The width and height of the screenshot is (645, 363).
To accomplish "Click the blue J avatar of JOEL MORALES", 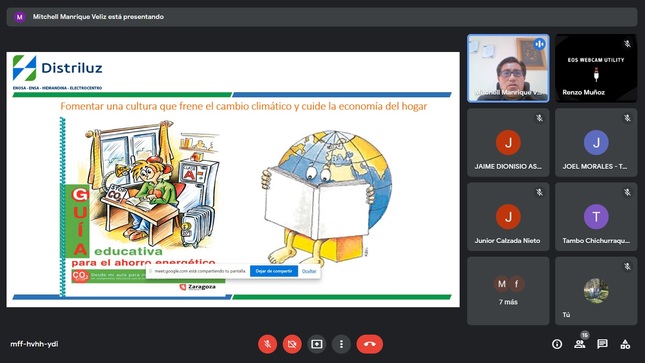I will click(x=596, y=142).
